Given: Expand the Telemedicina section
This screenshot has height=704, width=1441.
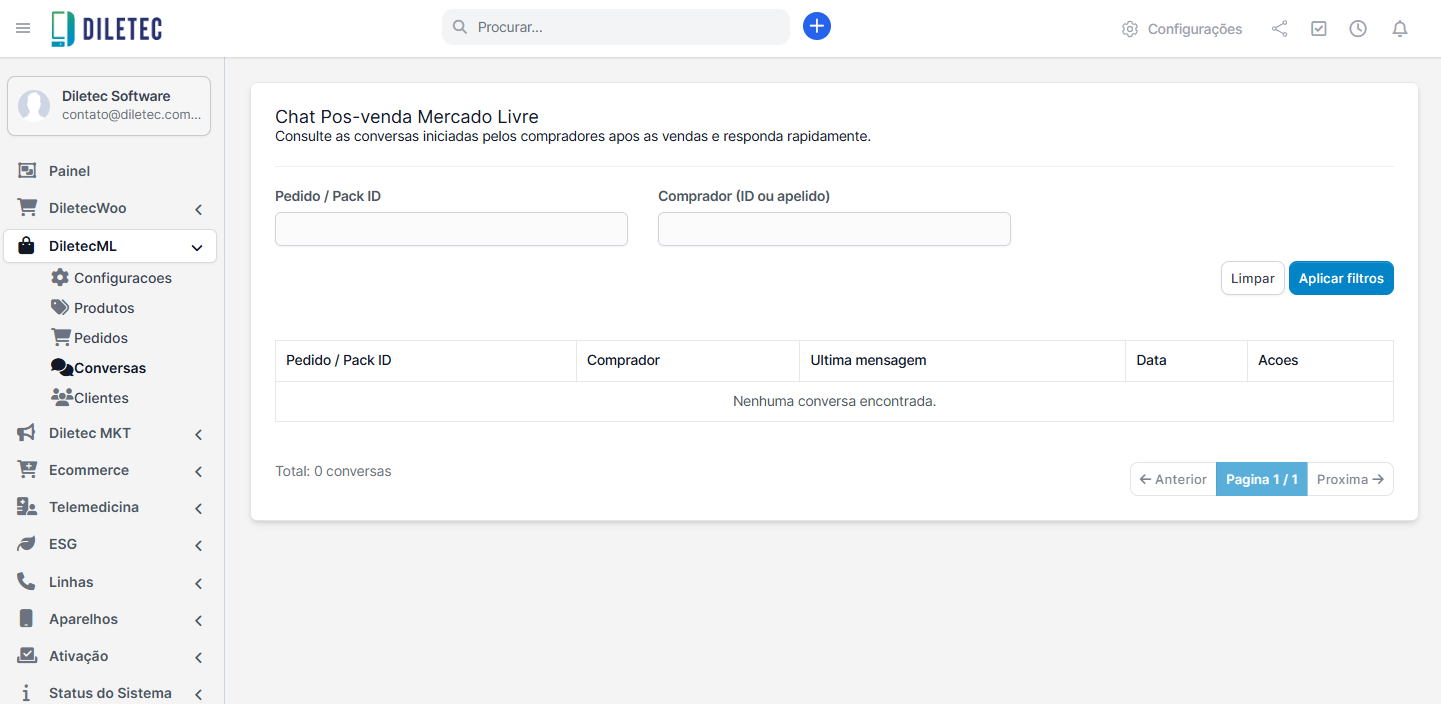Looking at the screenshot, I should 110,507.
